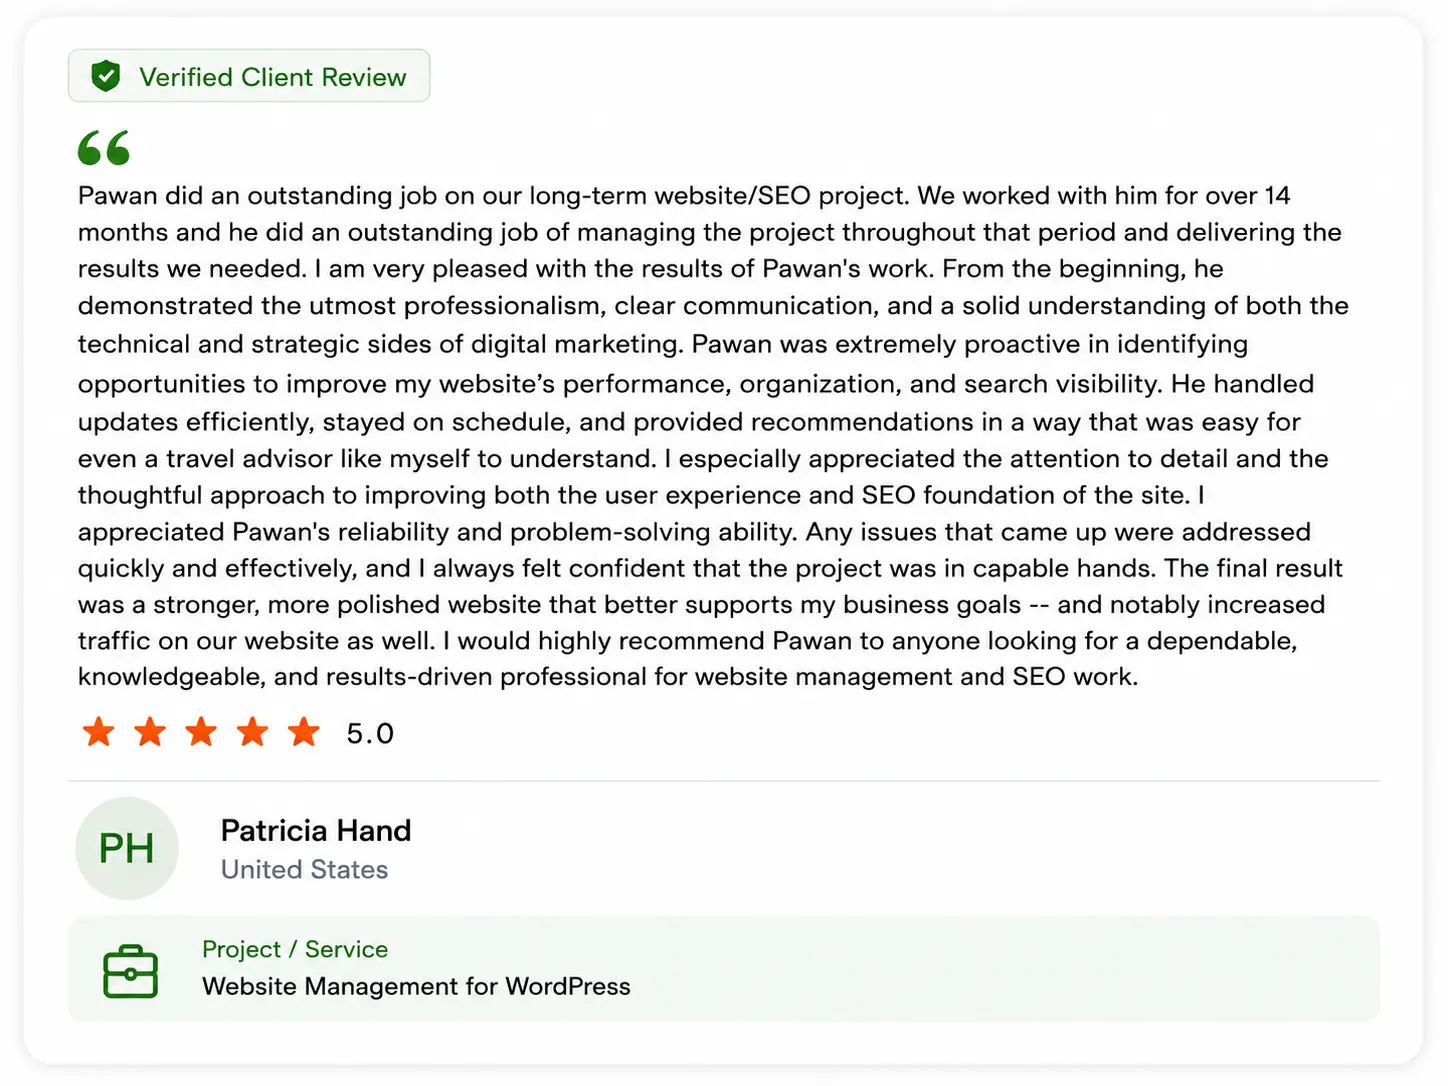Click the fifth orange rating star
The image size is (1448, 1086).
[304, 732]
